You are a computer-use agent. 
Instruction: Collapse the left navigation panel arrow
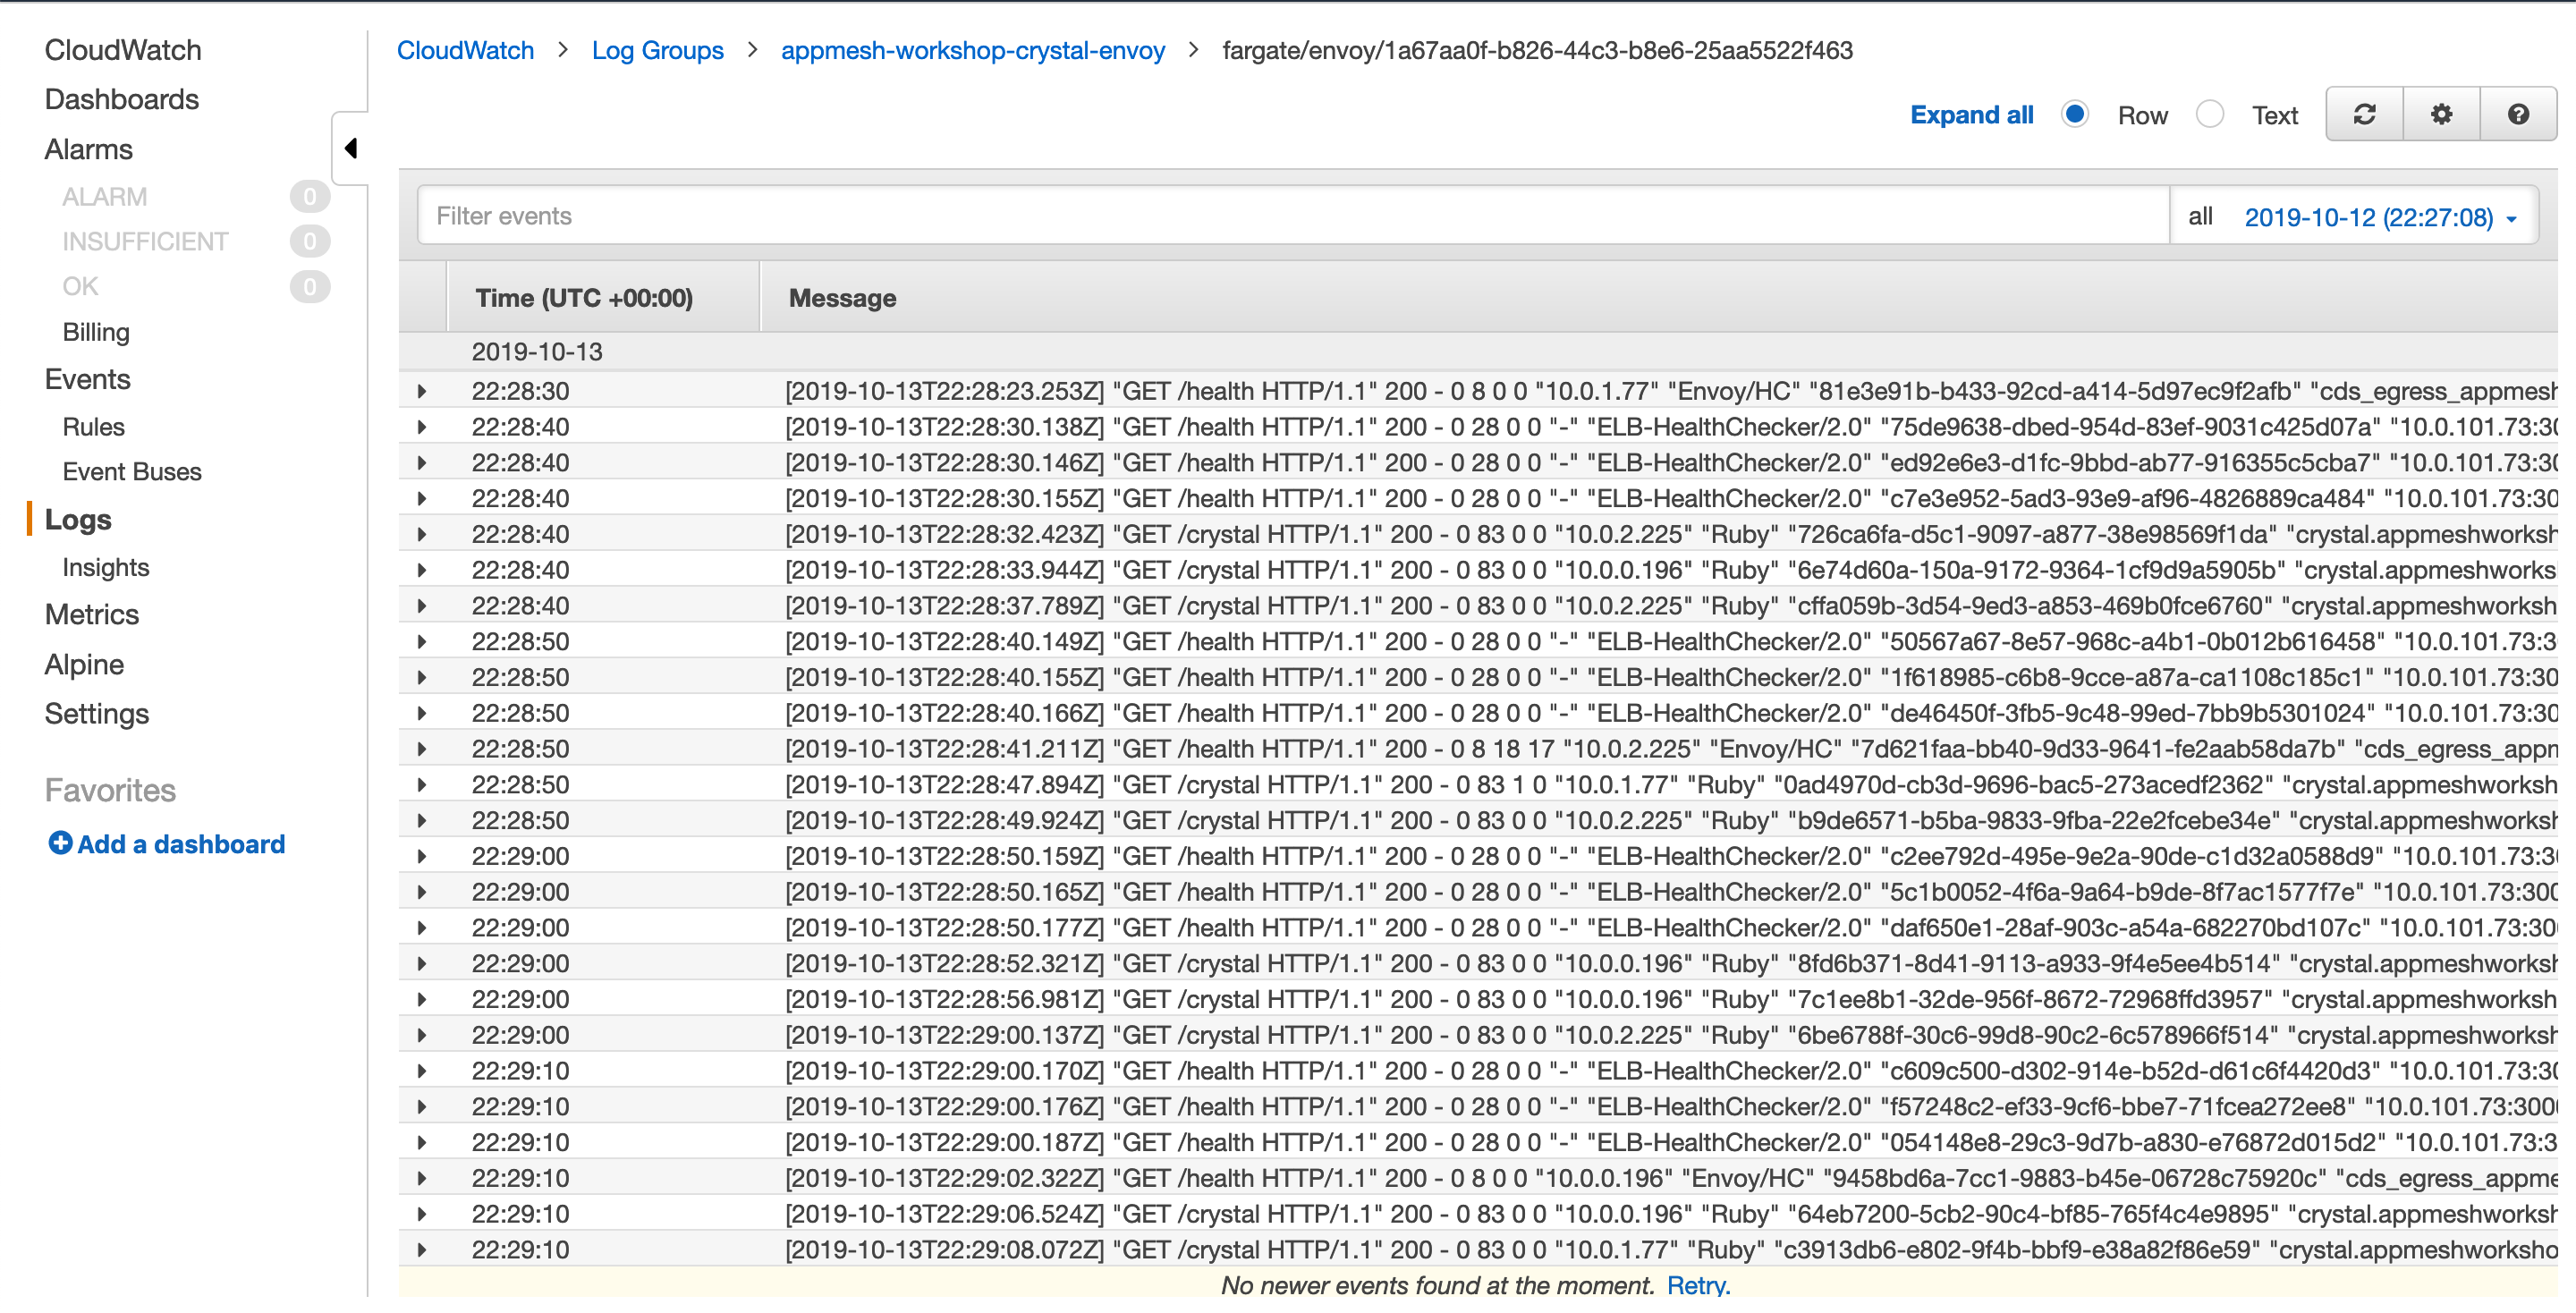click(350, 149)
